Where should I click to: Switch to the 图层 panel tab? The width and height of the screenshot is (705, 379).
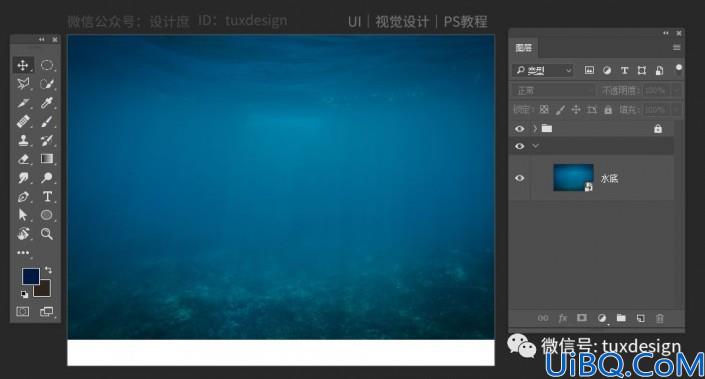523,48
